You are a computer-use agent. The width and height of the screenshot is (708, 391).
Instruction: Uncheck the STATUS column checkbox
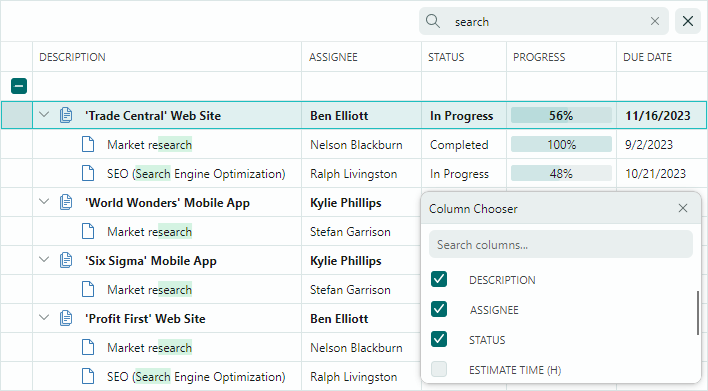439,339
